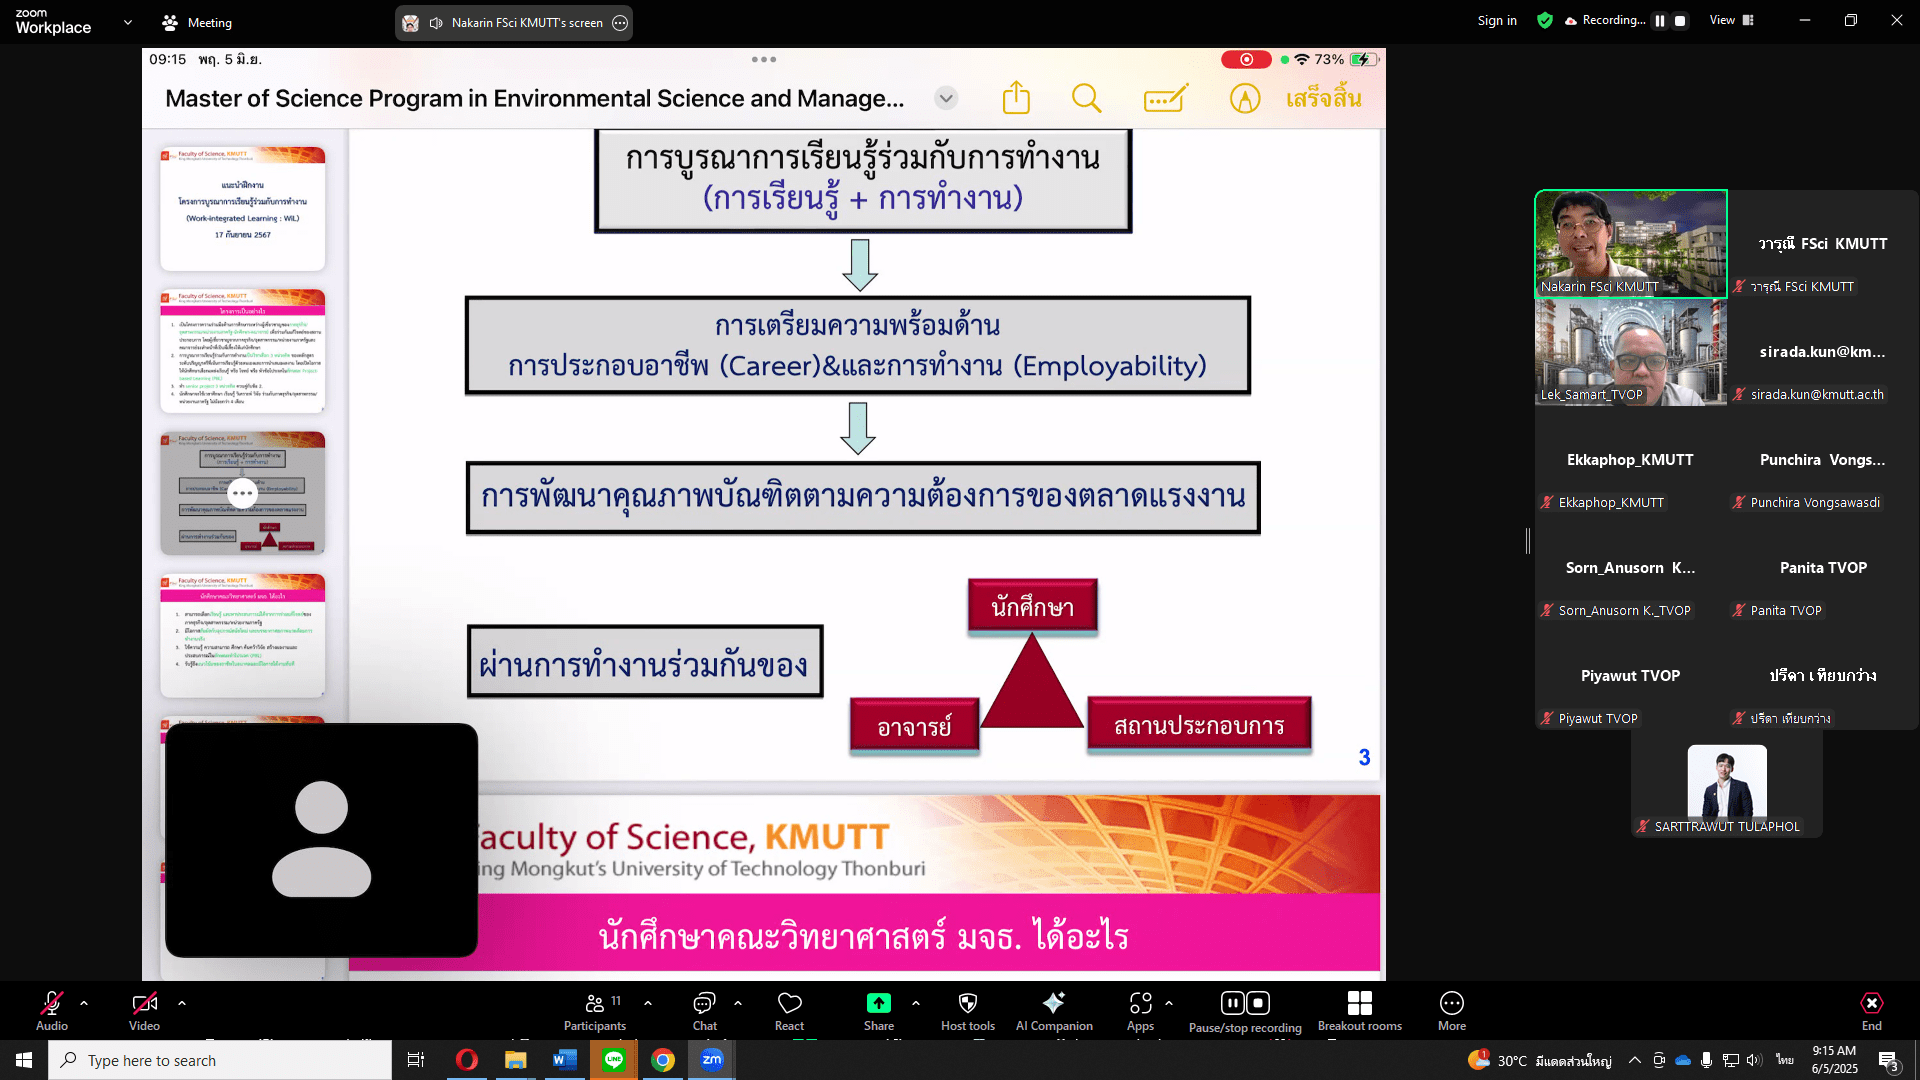
Task: Stop recording from title bar
Action: 1681,21
